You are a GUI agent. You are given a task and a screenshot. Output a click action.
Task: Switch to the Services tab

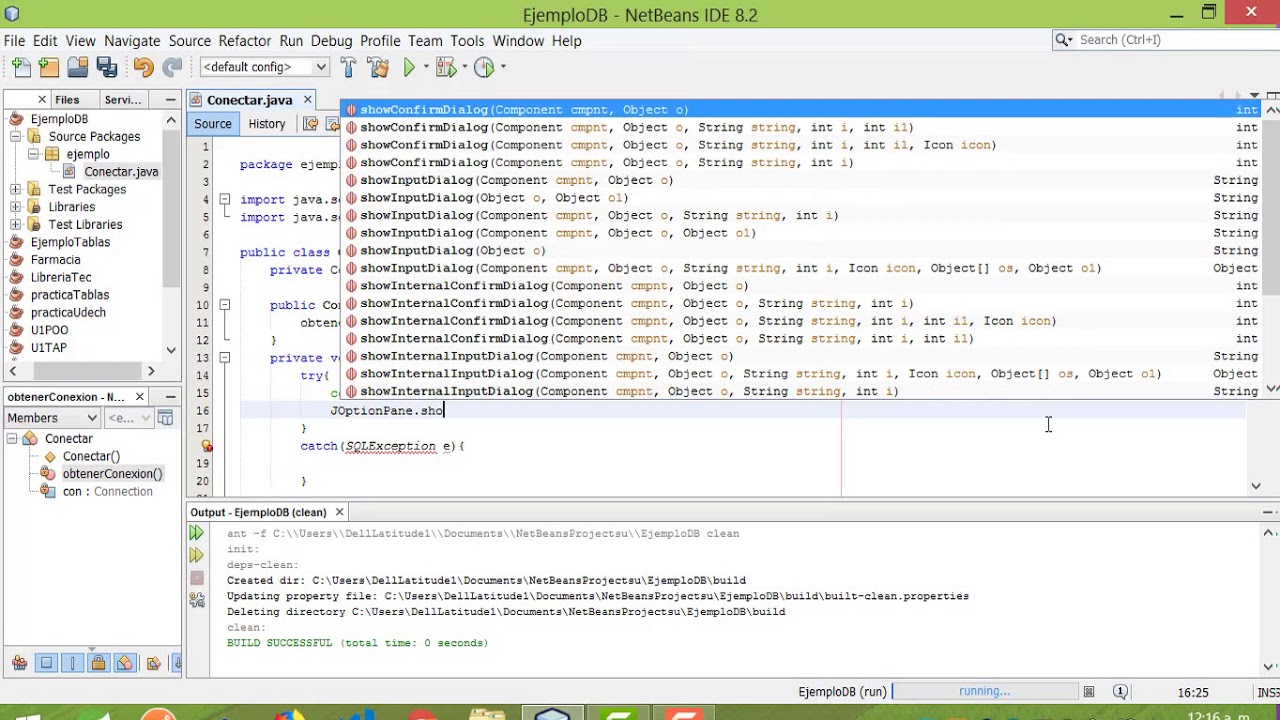point(123,100)
